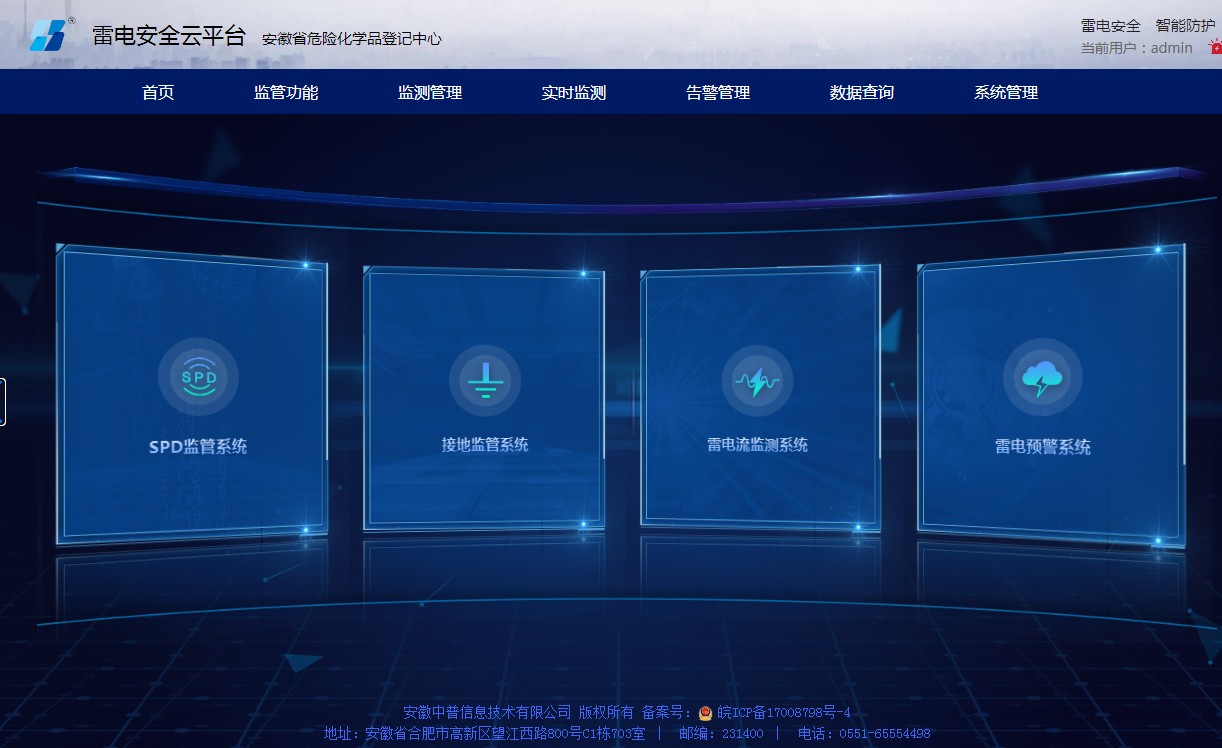
Task: Switch to 首页 navigation tab
Action: click(x=157, y=92)
